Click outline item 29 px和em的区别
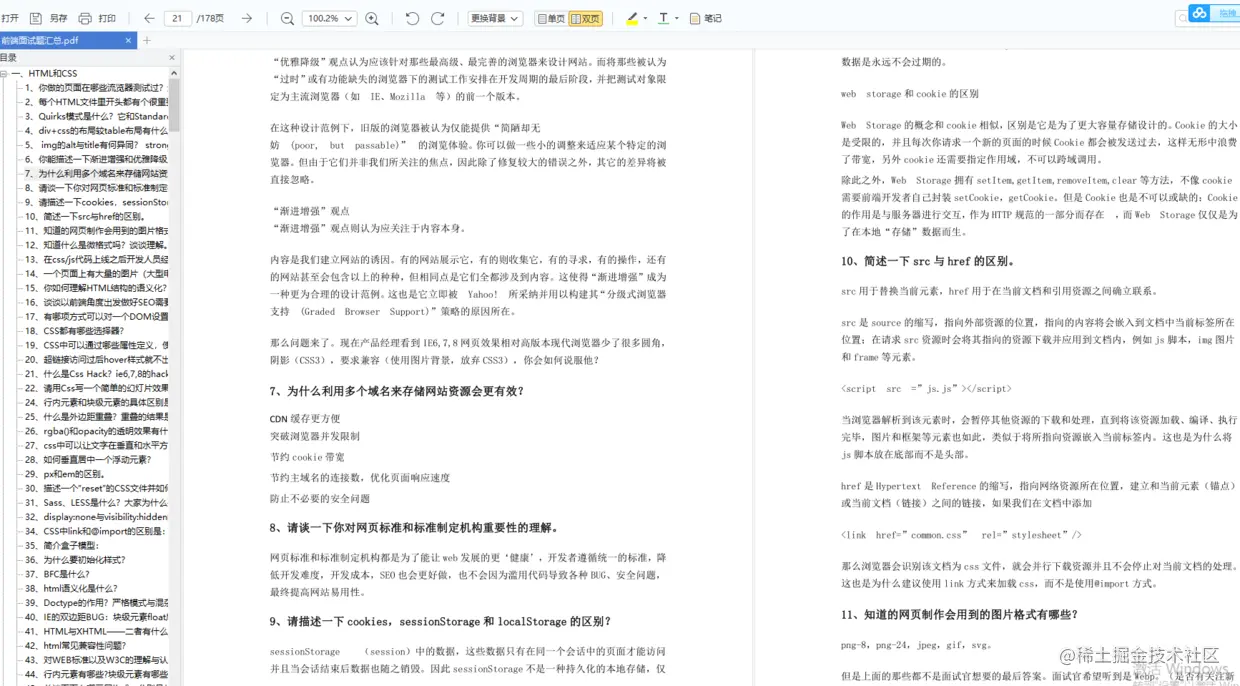Viewport: 1240px width, 686px height. pyautogui.click(x=65, y=474)
